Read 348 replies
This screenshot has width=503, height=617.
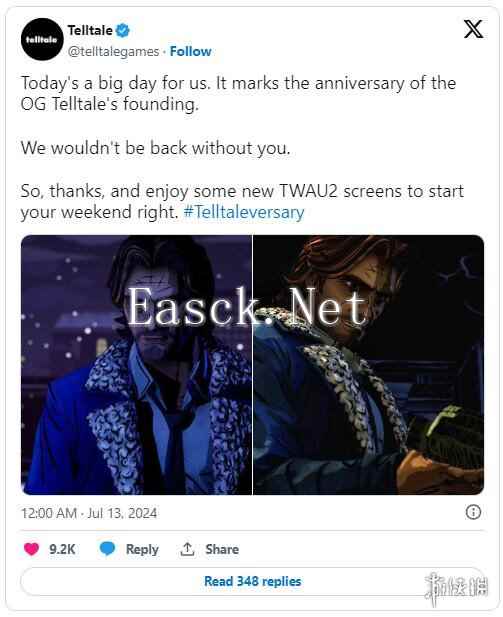pyautogui.click(x=252, y=581)
